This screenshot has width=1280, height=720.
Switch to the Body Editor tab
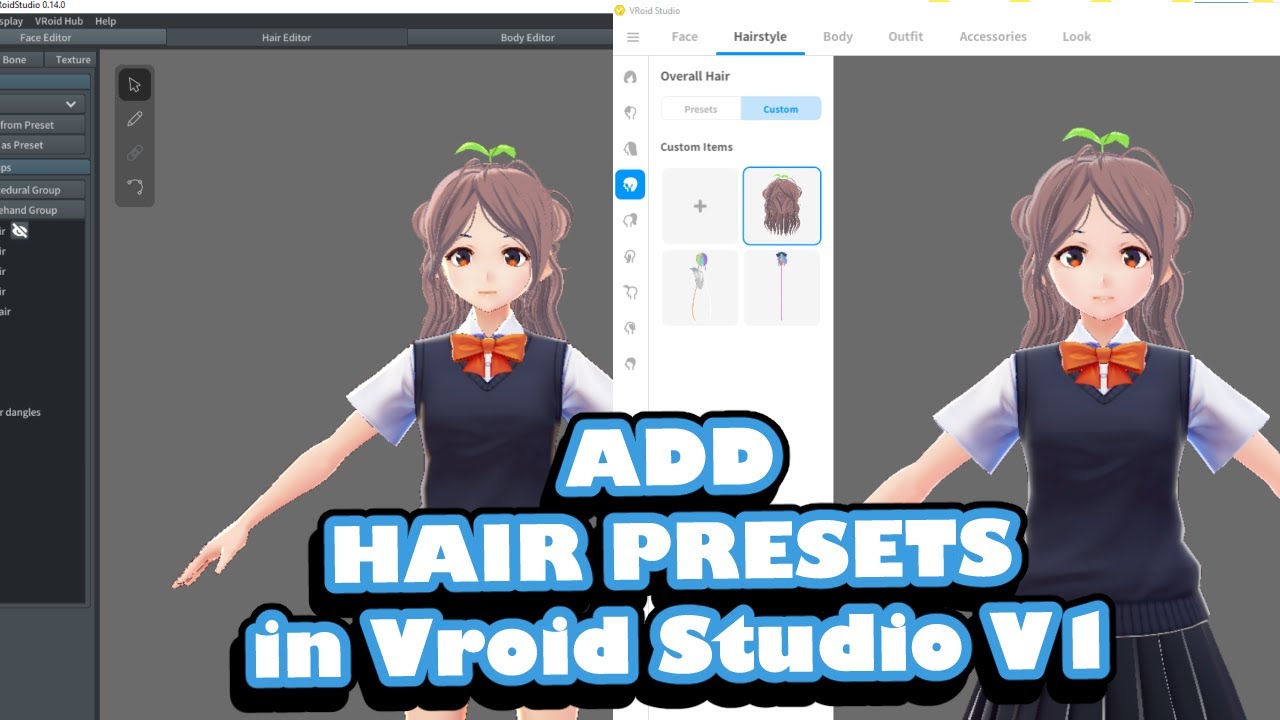(510, 38)
